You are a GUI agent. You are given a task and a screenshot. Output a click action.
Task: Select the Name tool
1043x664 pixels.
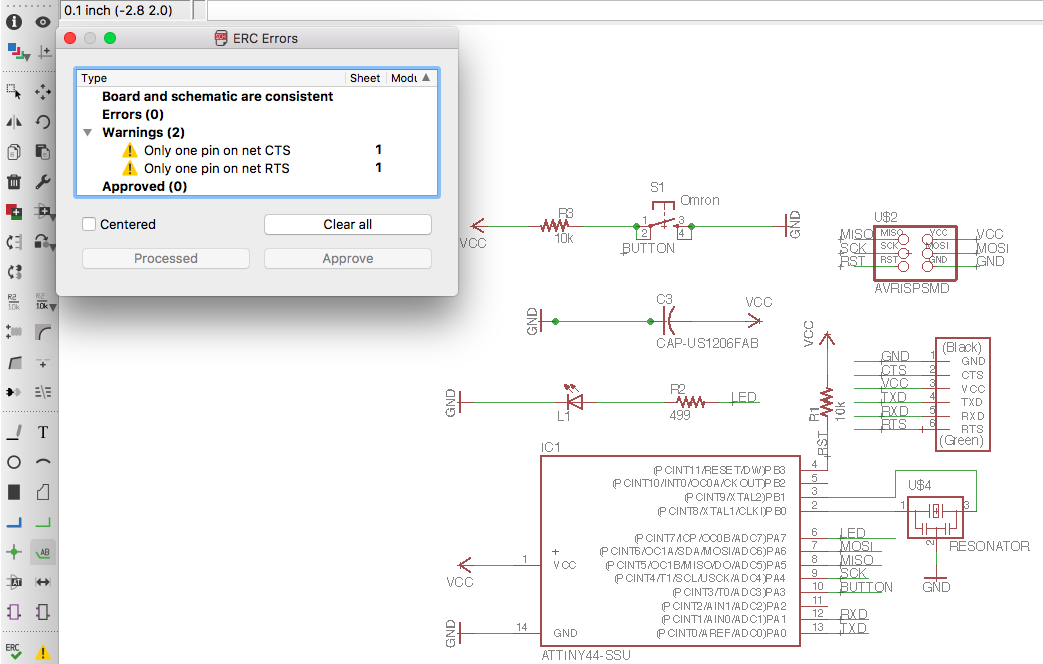click(x=14, y=301)
